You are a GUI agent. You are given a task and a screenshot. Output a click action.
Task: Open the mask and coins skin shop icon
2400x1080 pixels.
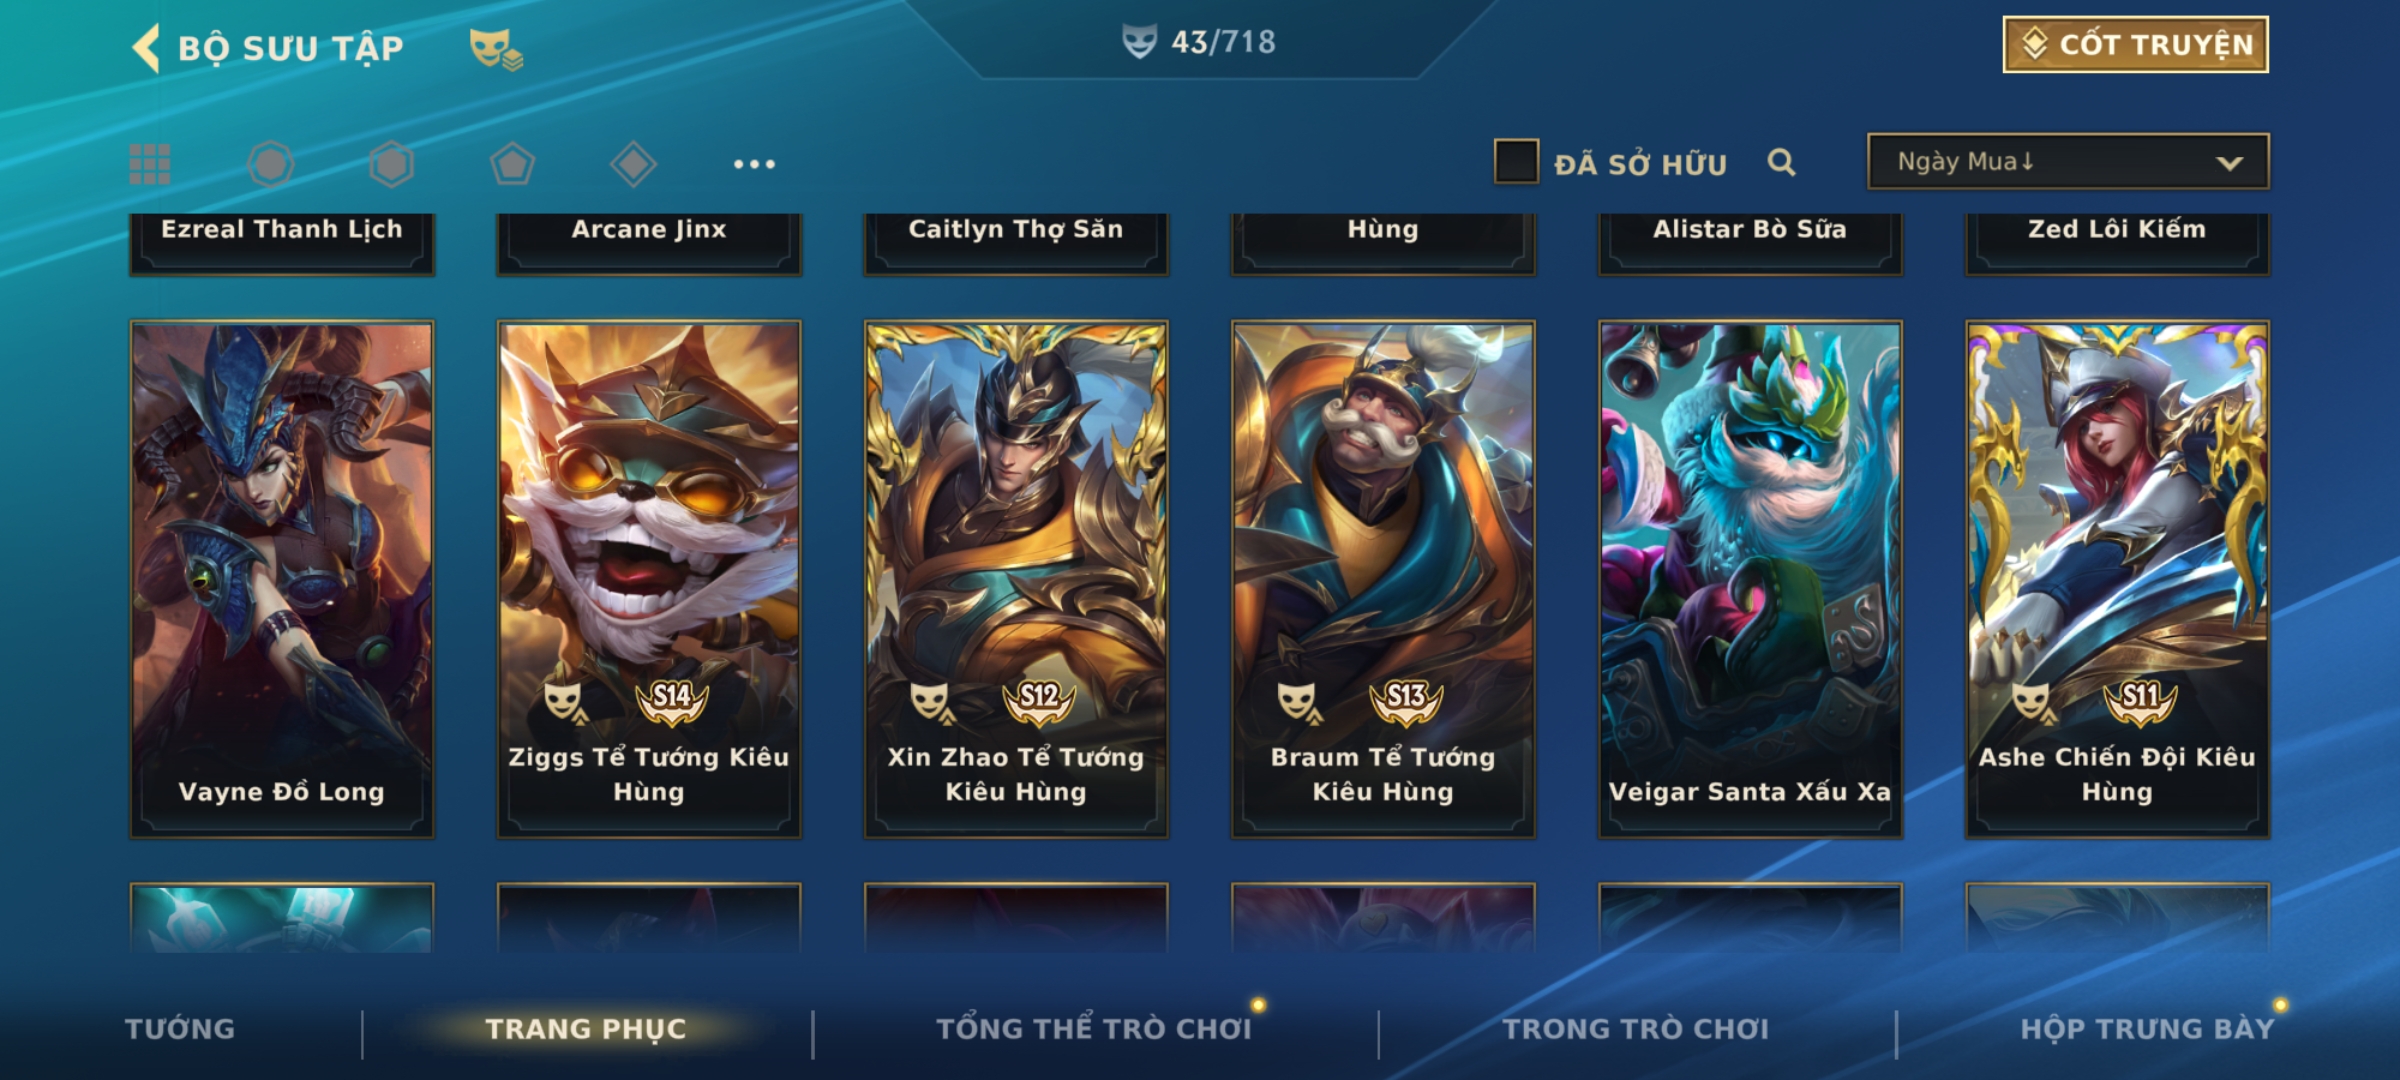coord(496,48)
